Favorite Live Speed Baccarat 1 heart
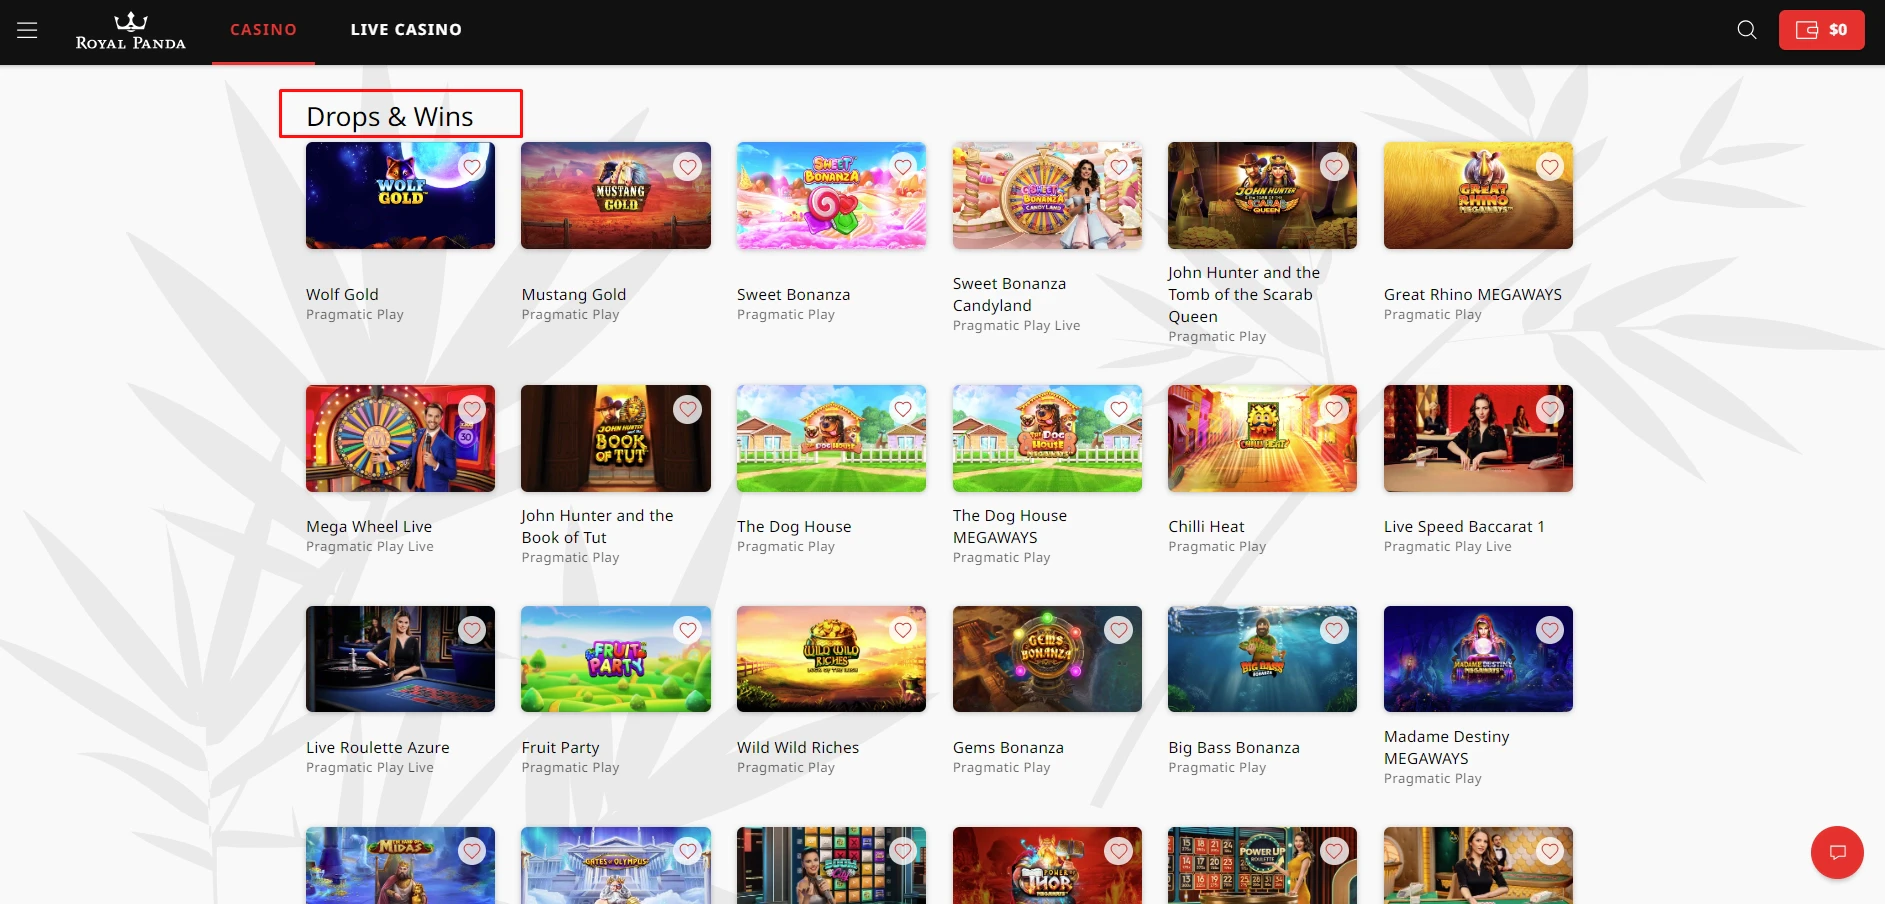Viewport: 1885px width, 904px height. tap(1550, 409)
